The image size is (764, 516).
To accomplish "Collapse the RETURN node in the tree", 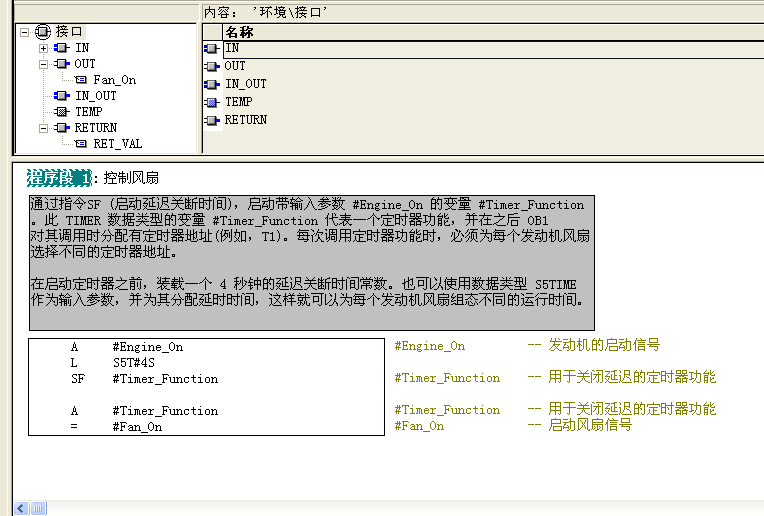I will tap(43, 128).
